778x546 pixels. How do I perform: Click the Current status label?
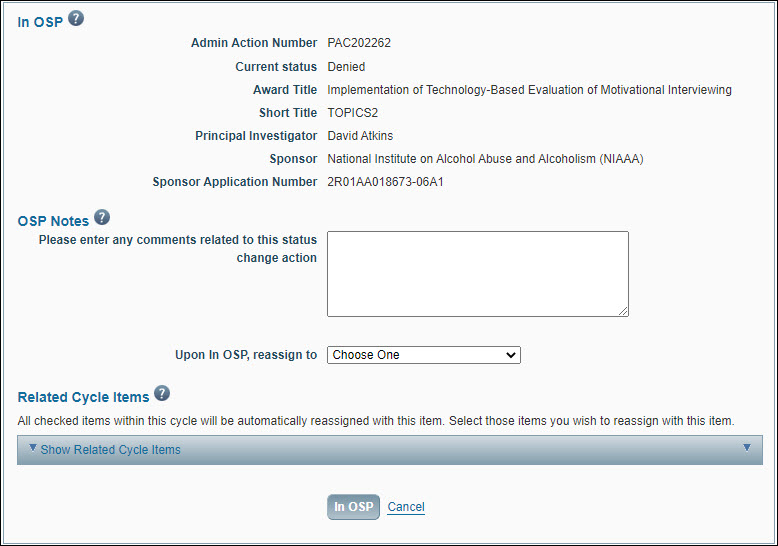(x=276, y=67)
